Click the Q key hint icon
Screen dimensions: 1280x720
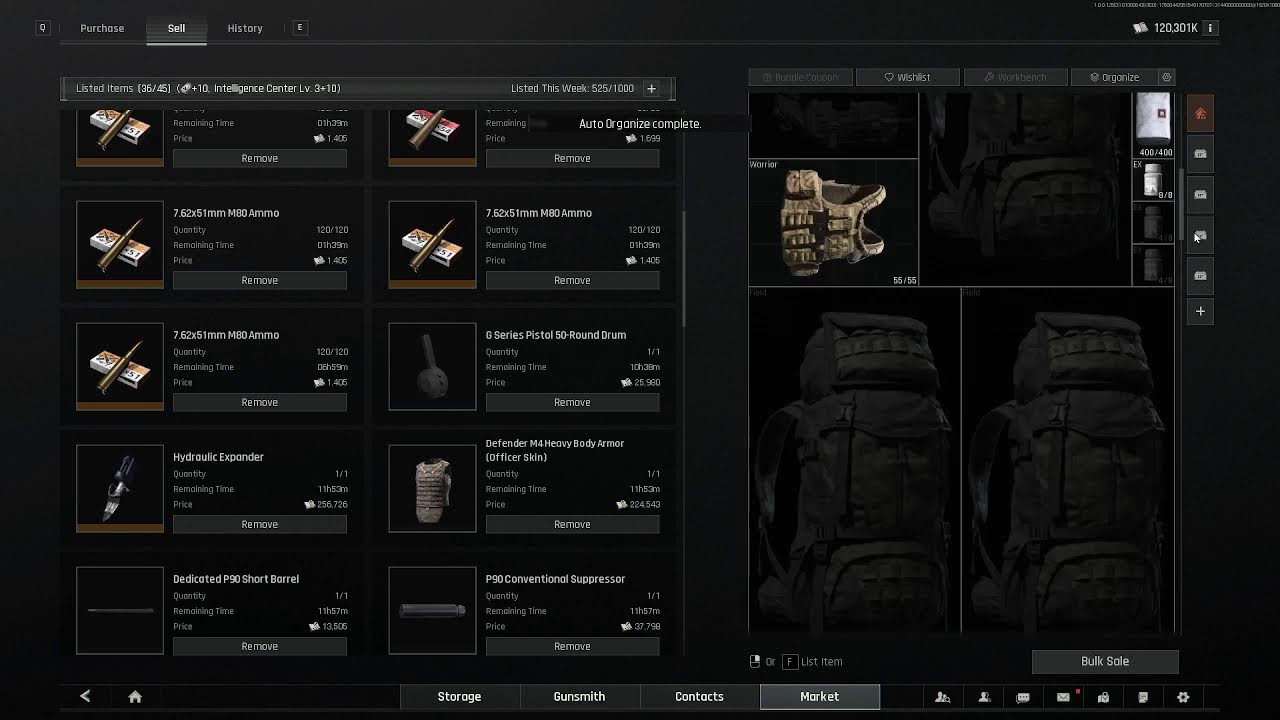(x=42, y=28)
